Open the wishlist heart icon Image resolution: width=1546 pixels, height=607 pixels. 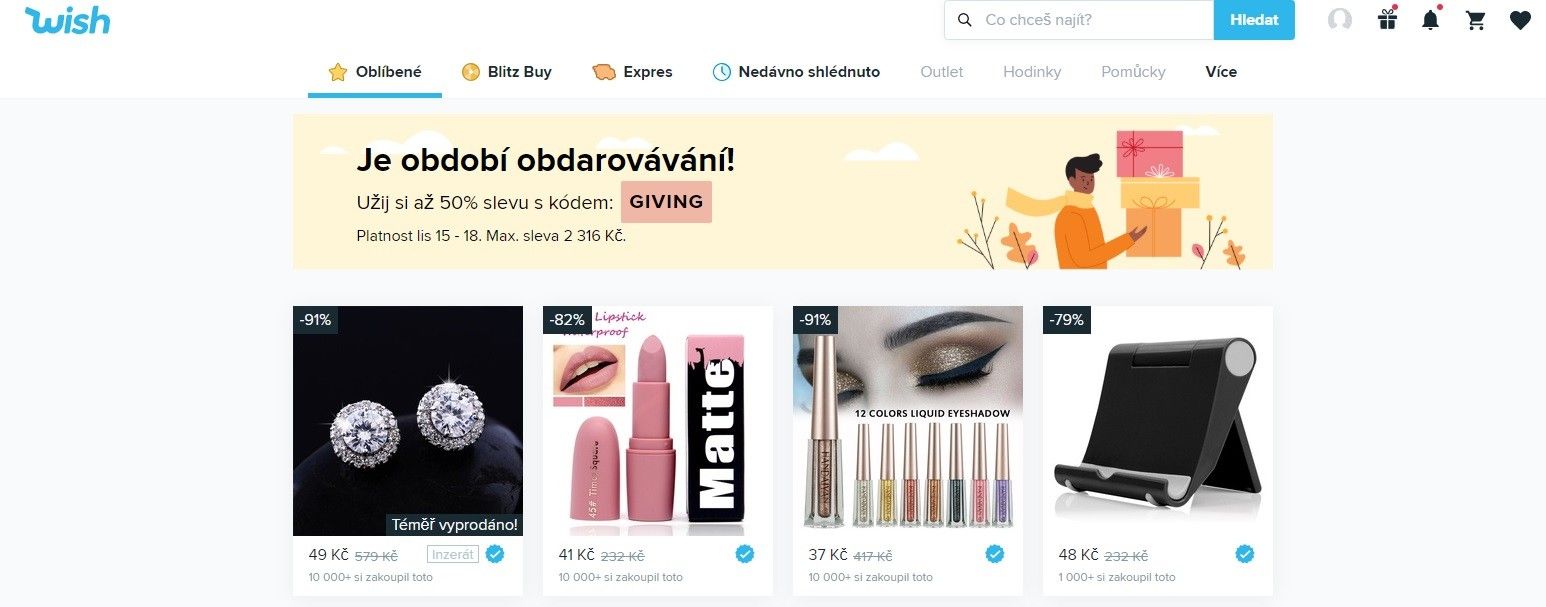coord(1520,20)
